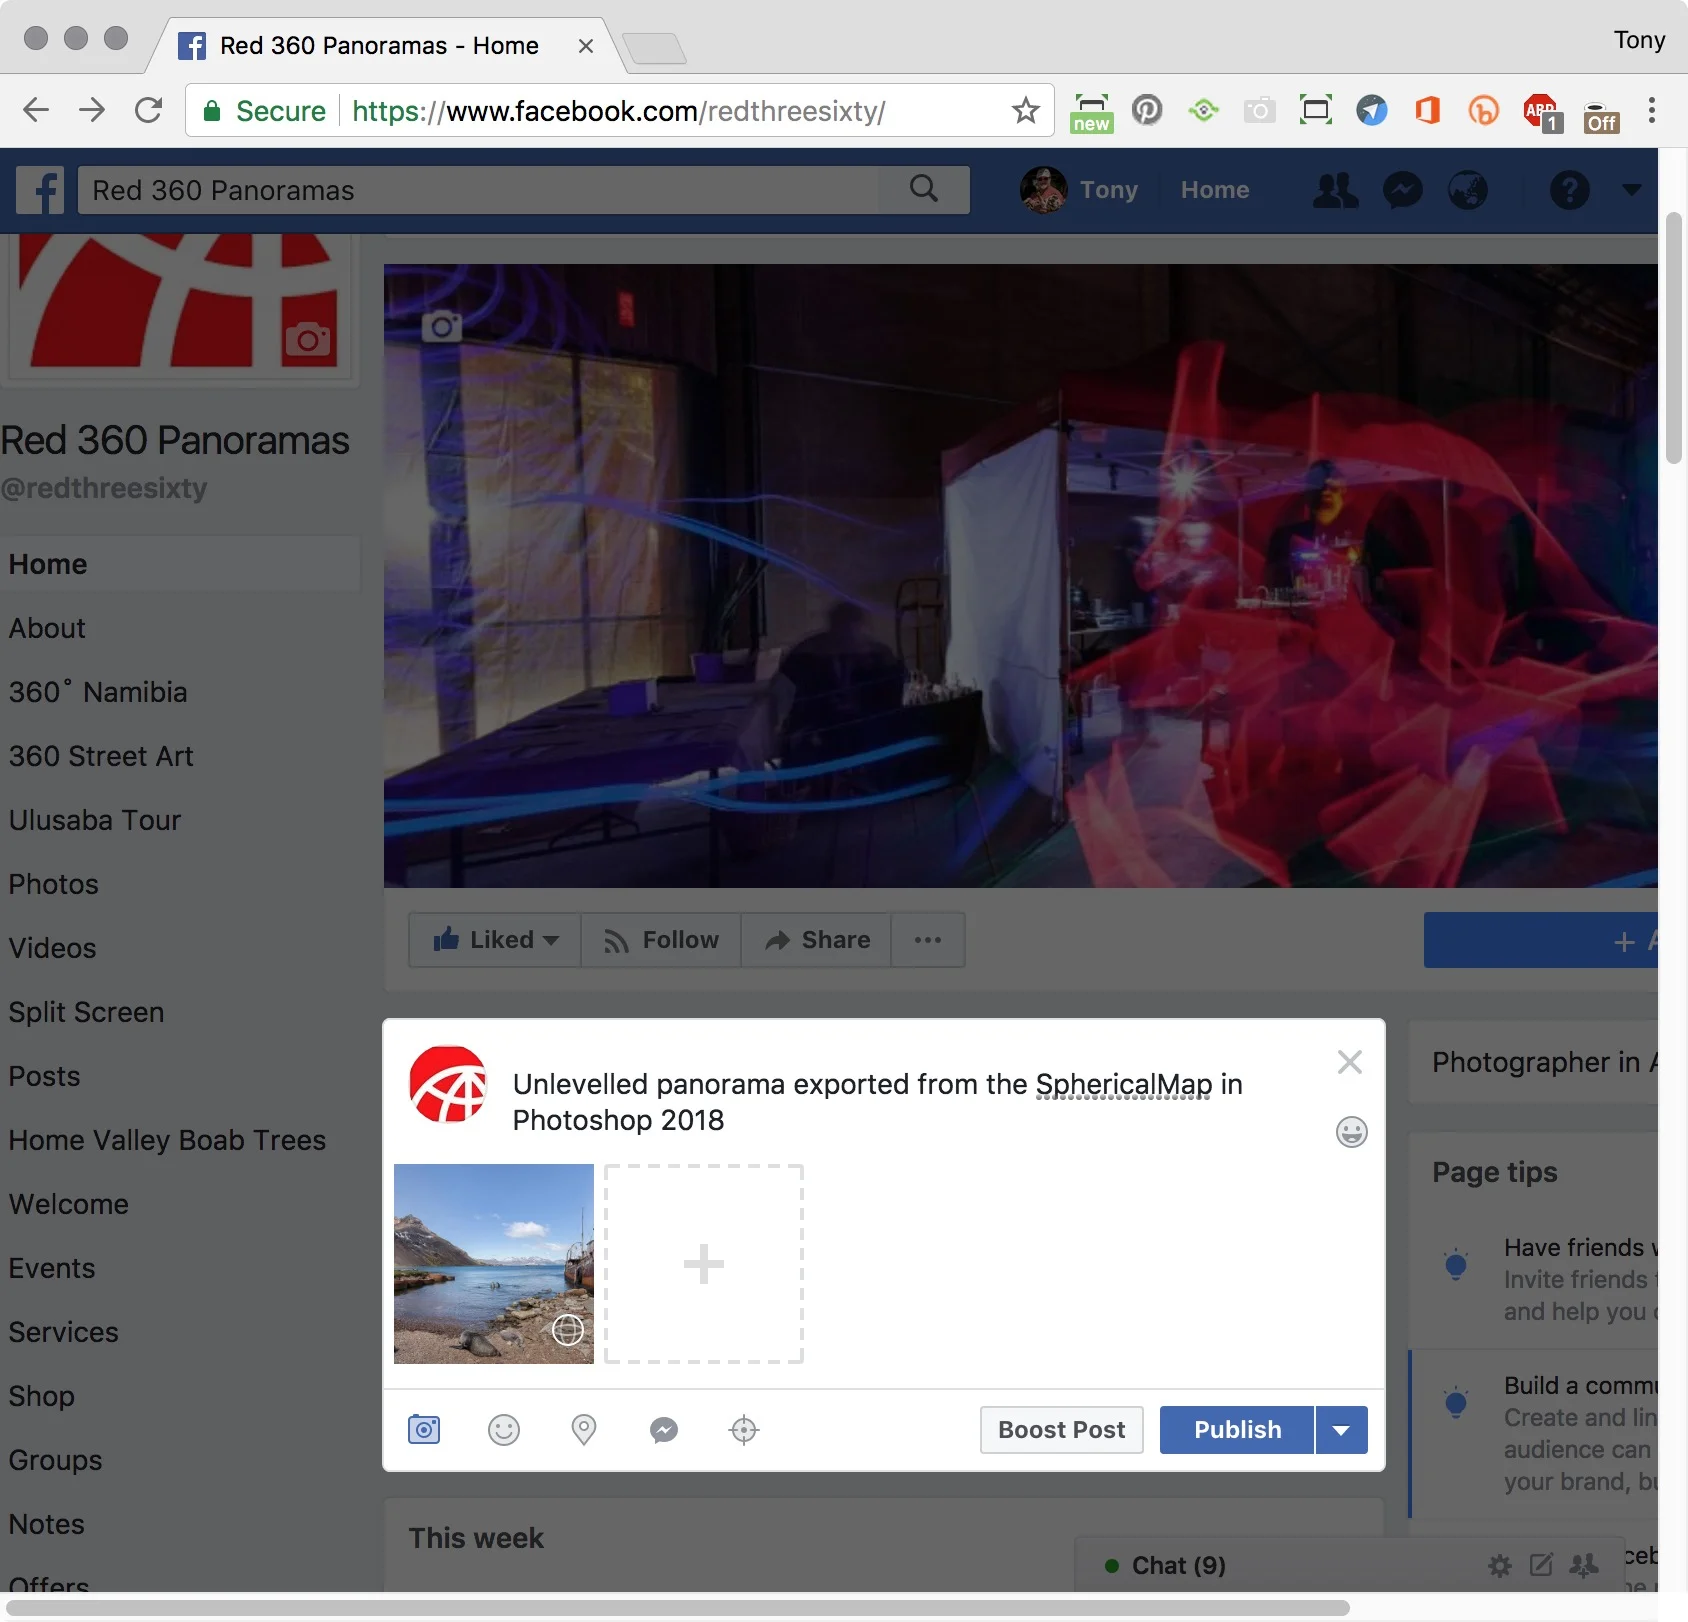Open the Photos section
1688x1622 pixels.
[54, 884]
